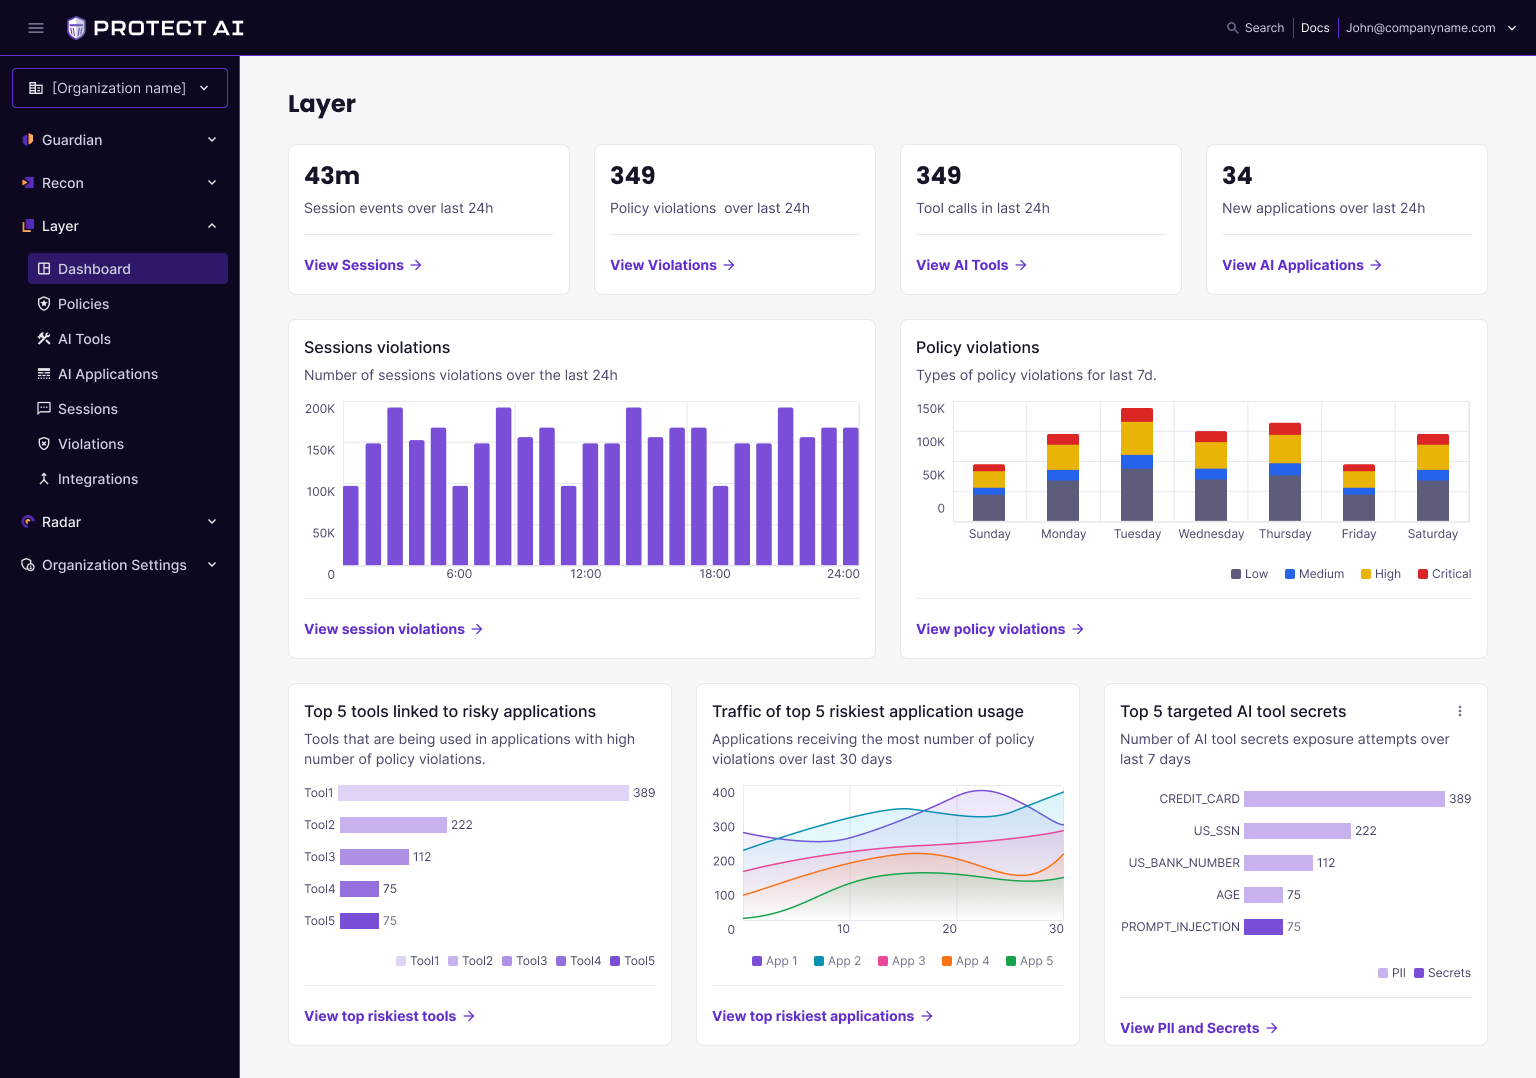Collapse the Layer section in the sidebar

tap(211, 226)
